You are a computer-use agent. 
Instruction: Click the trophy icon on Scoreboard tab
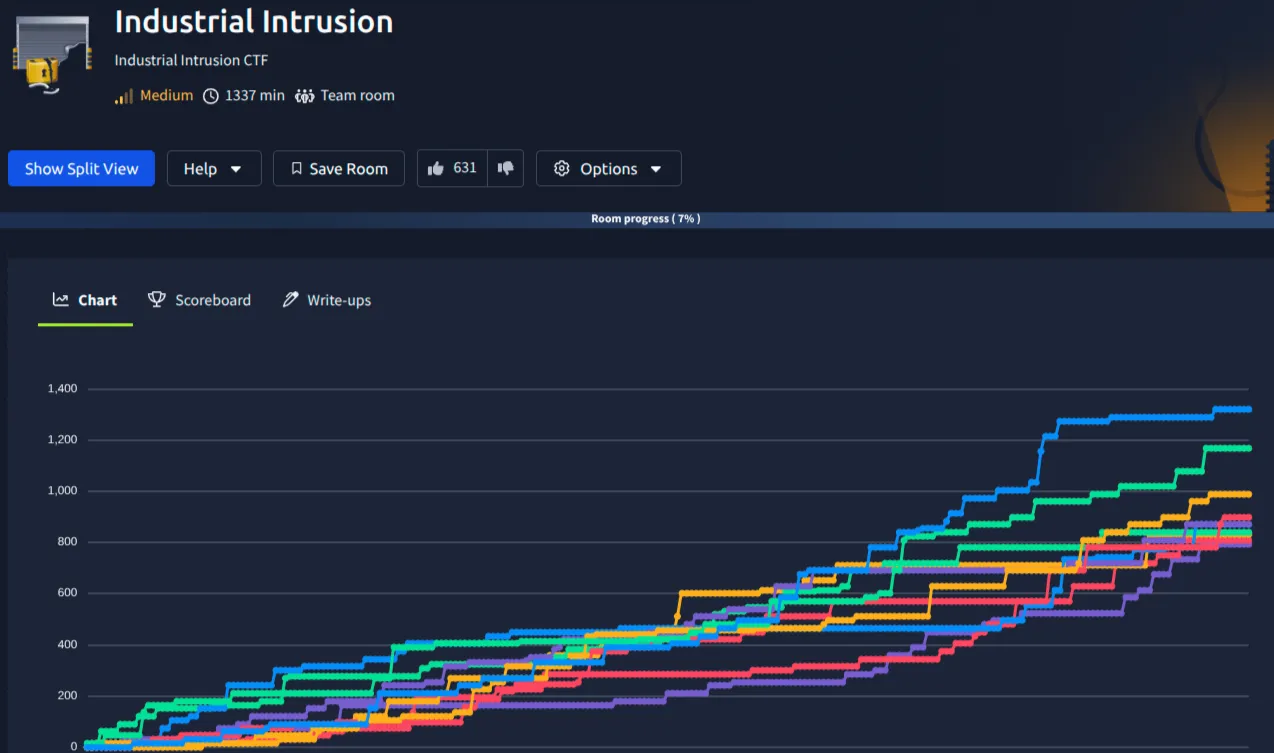[156, 299]
